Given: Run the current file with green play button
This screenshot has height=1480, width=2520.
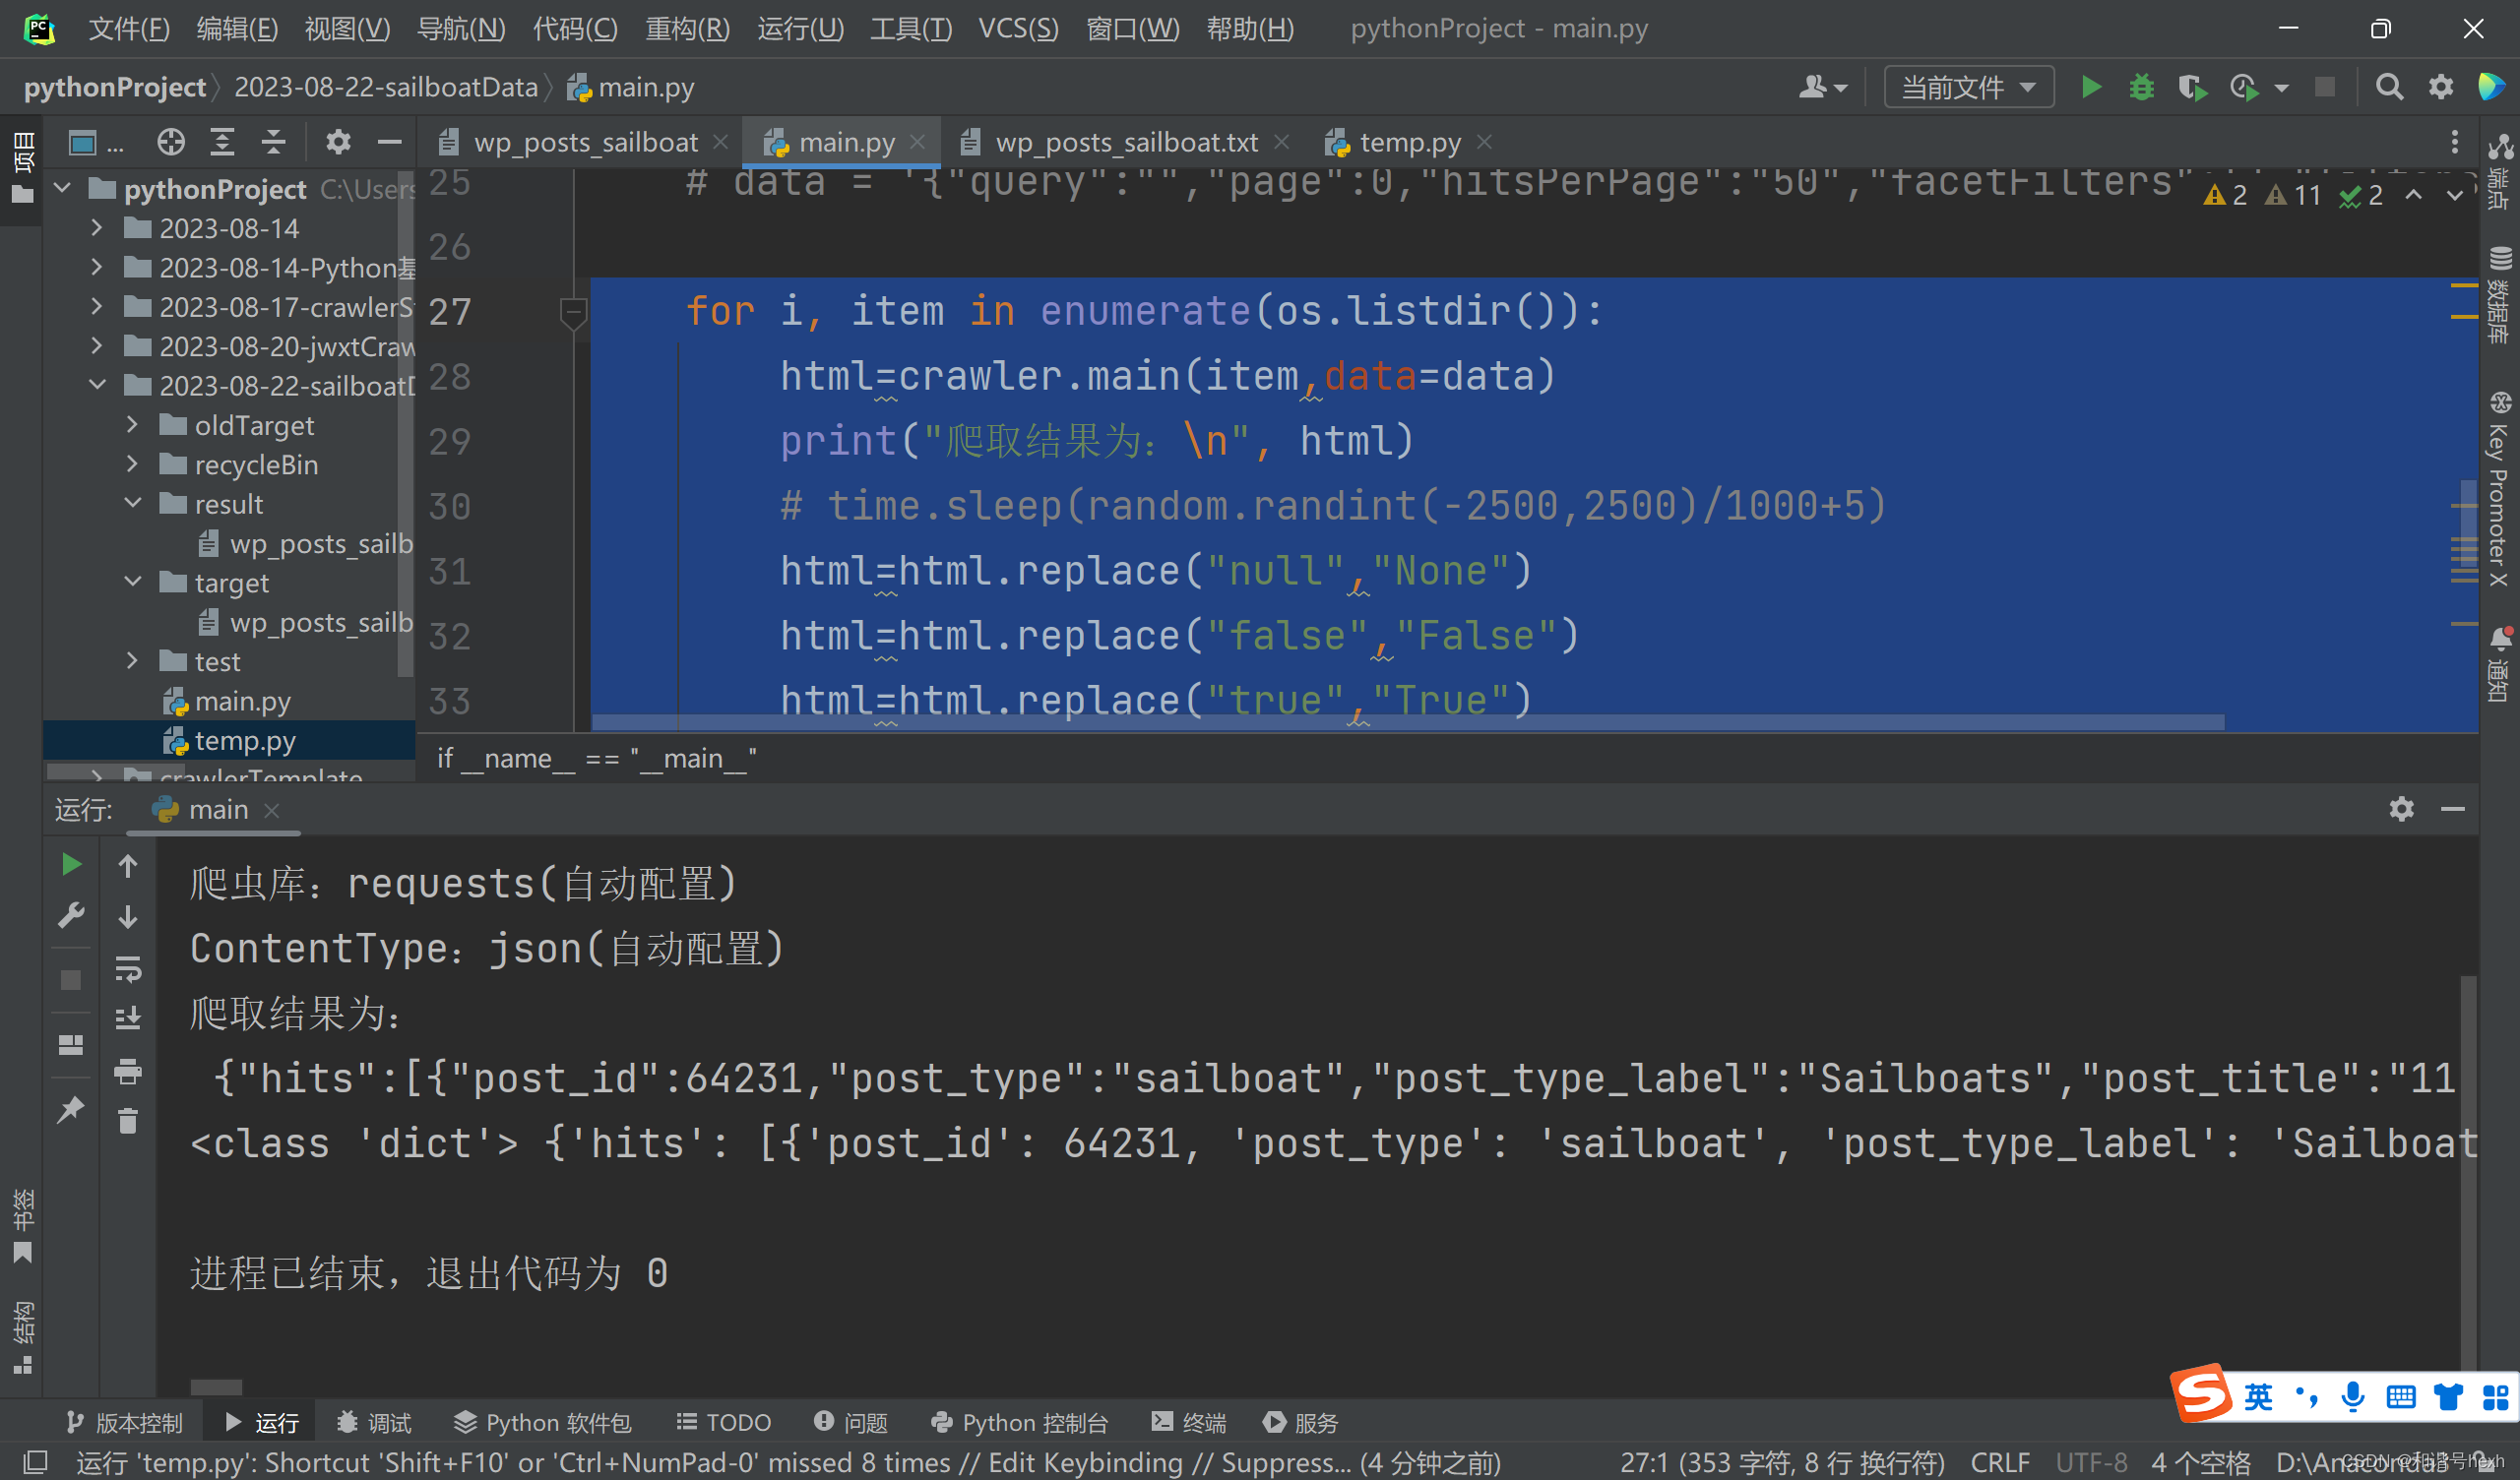Looking at the screenshot, I should [2090, 87].
